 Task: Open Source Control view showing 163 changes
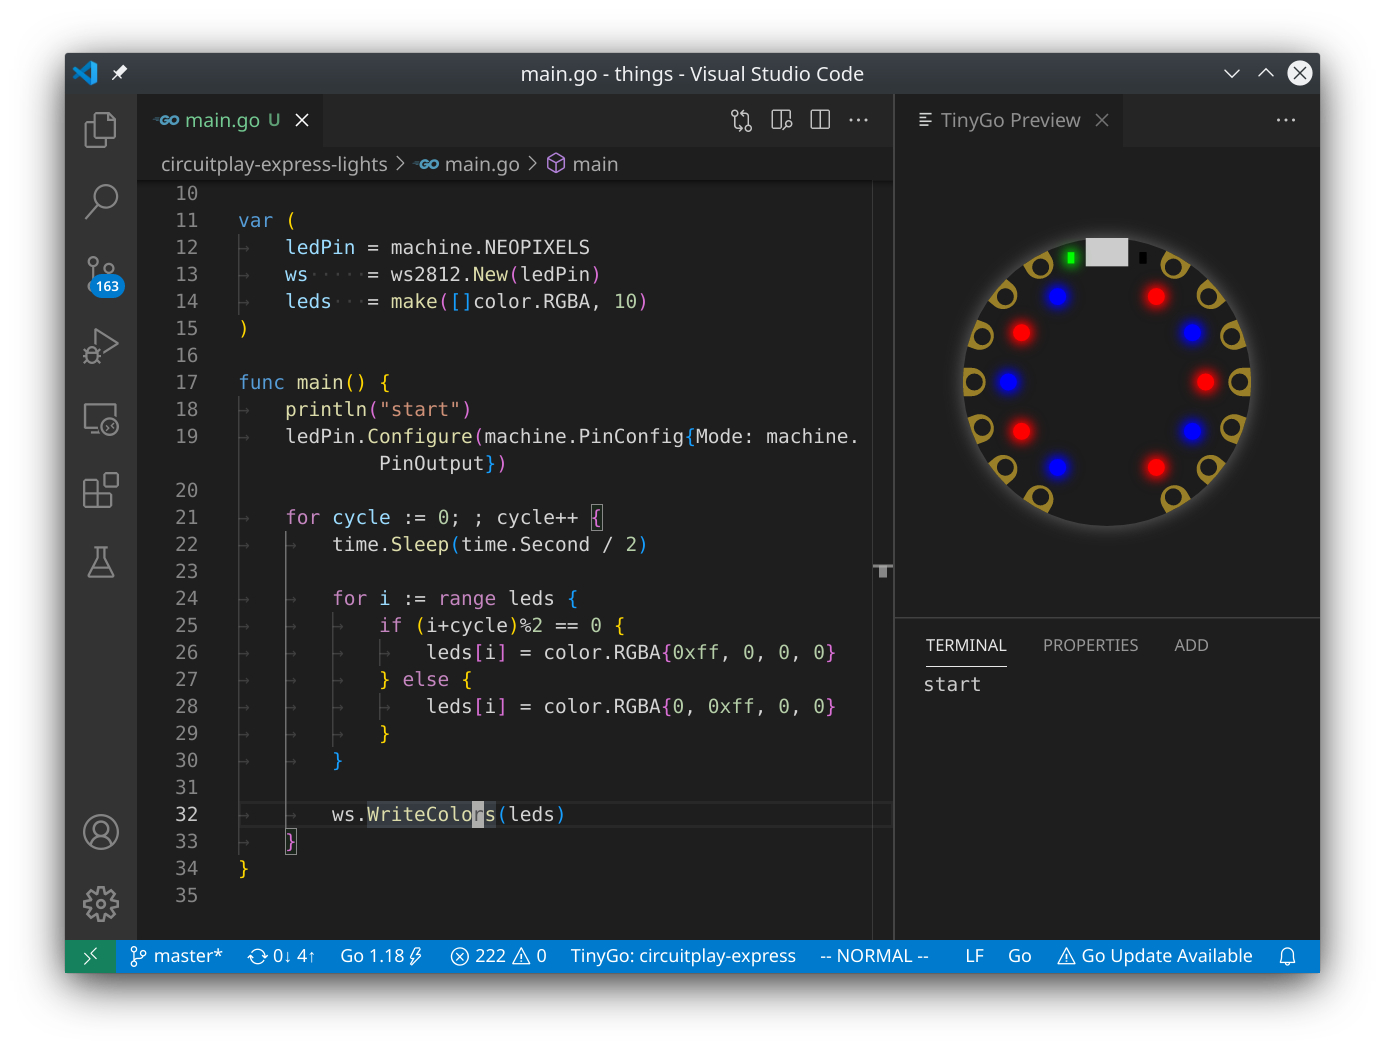100,274
